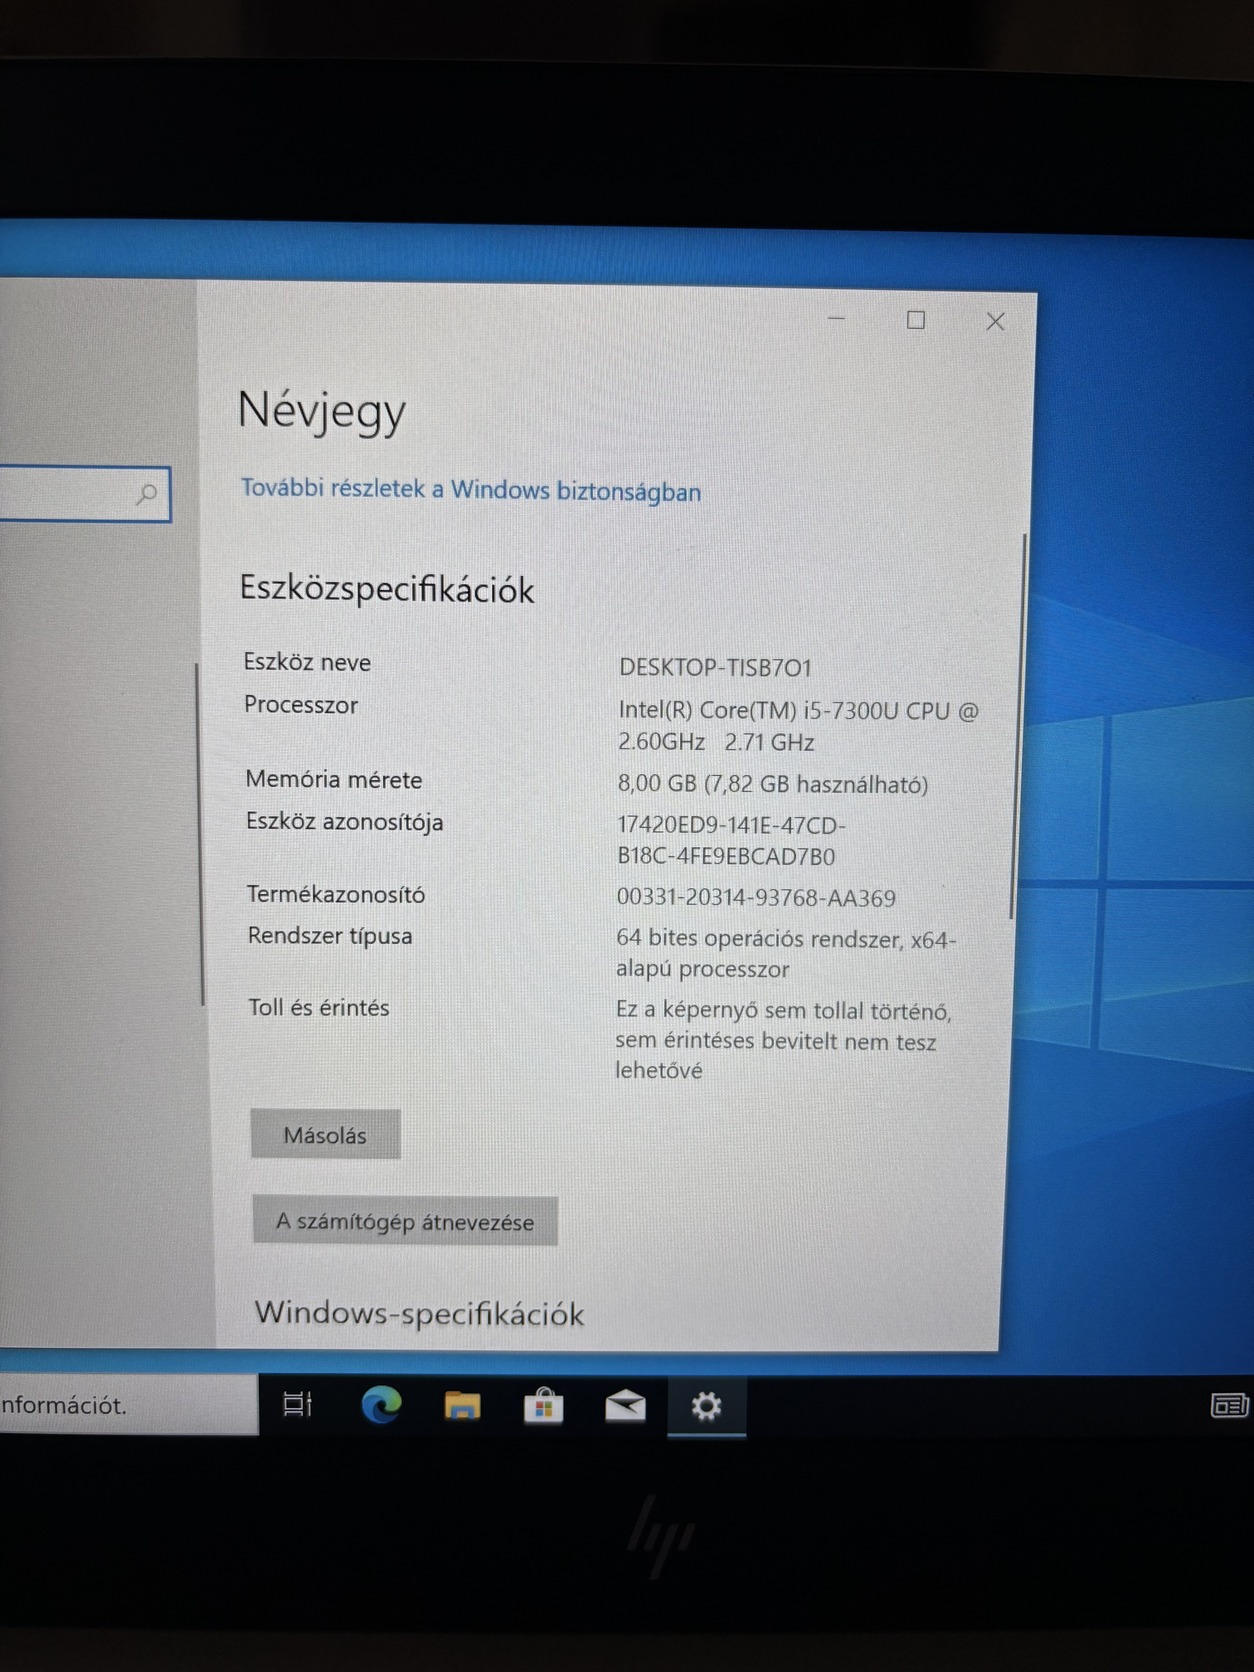The image size is (1254, 1672).
Task: Minimize the Settings window
Action: tap(837, 319)
